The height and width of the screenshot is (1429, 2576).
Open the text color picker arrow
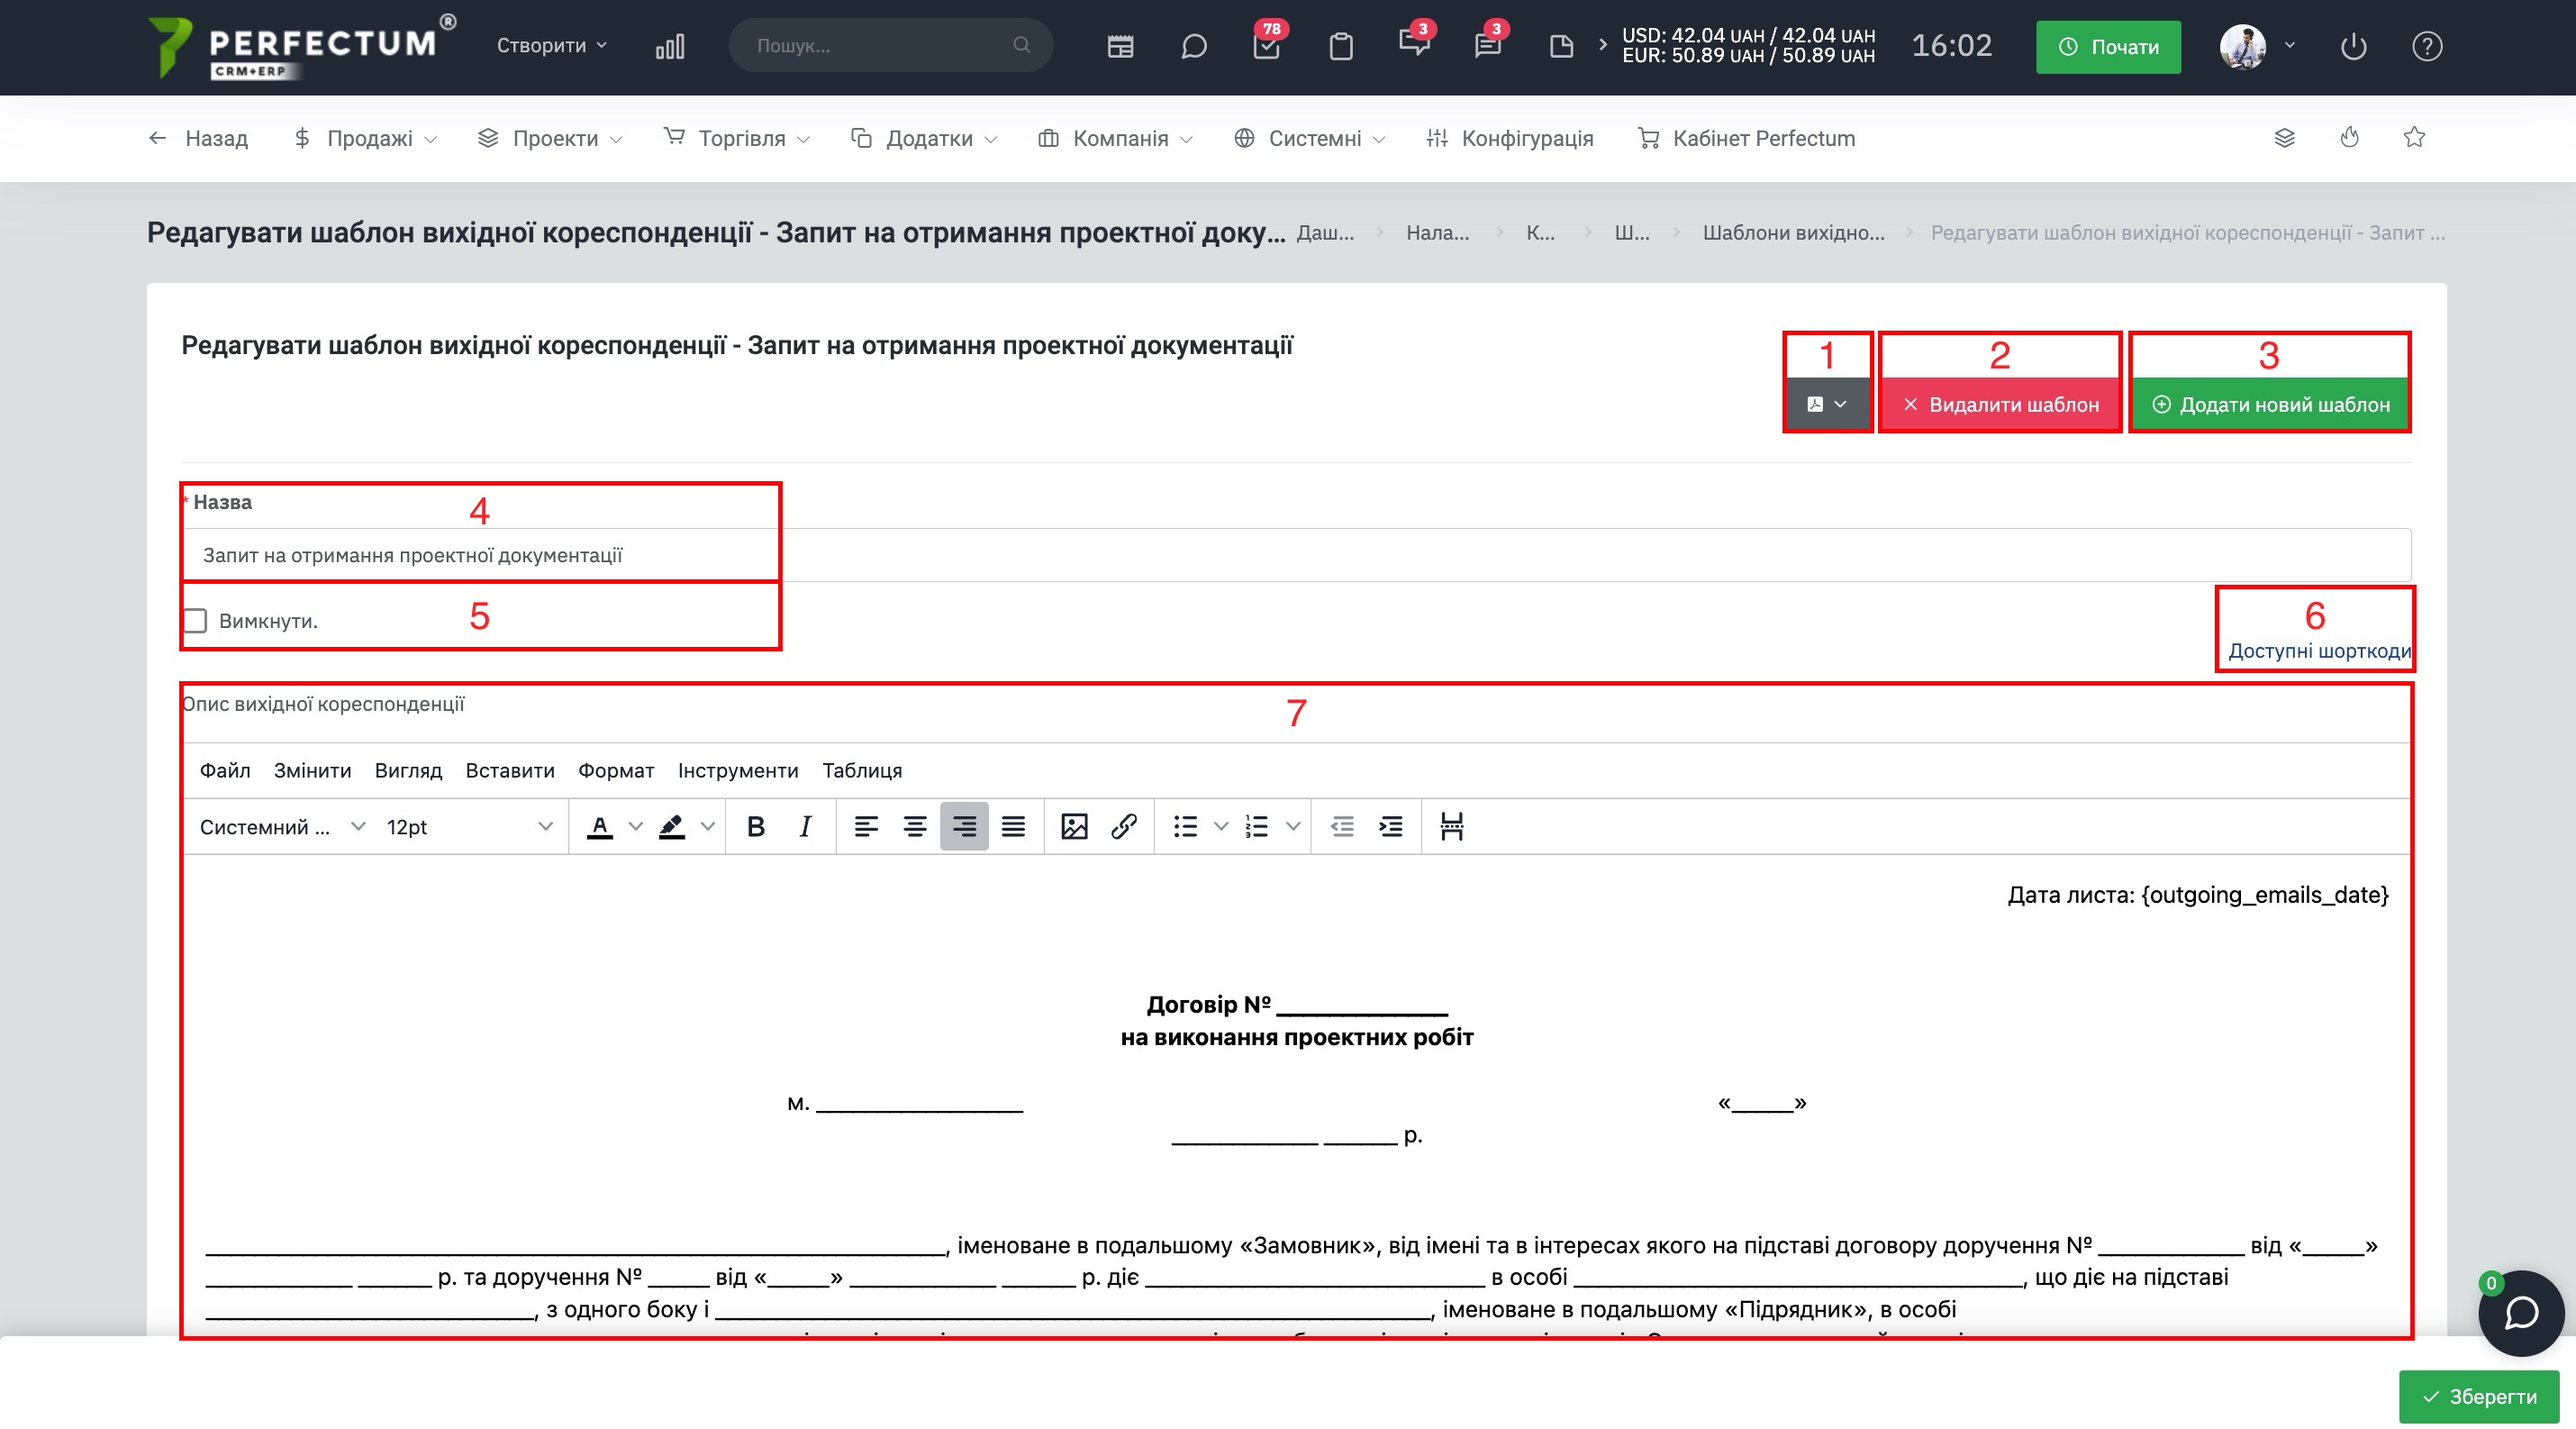635,826
